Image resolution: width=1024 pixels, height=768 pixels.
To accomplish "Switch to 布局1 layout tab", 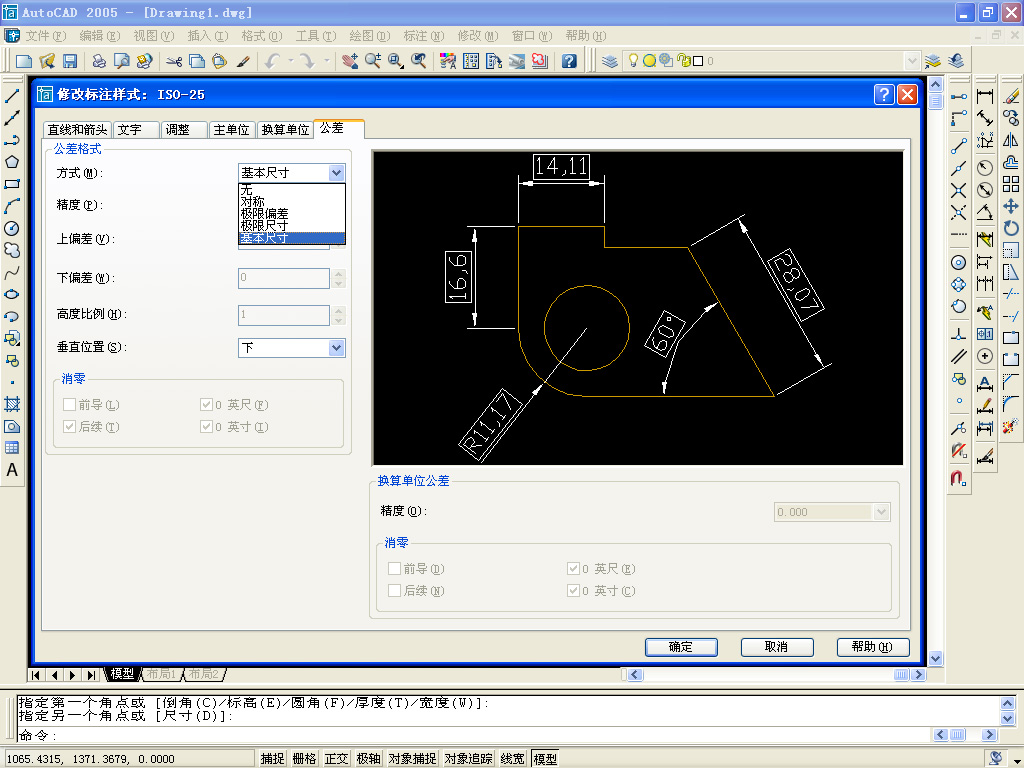I will (x=161, y=674).
